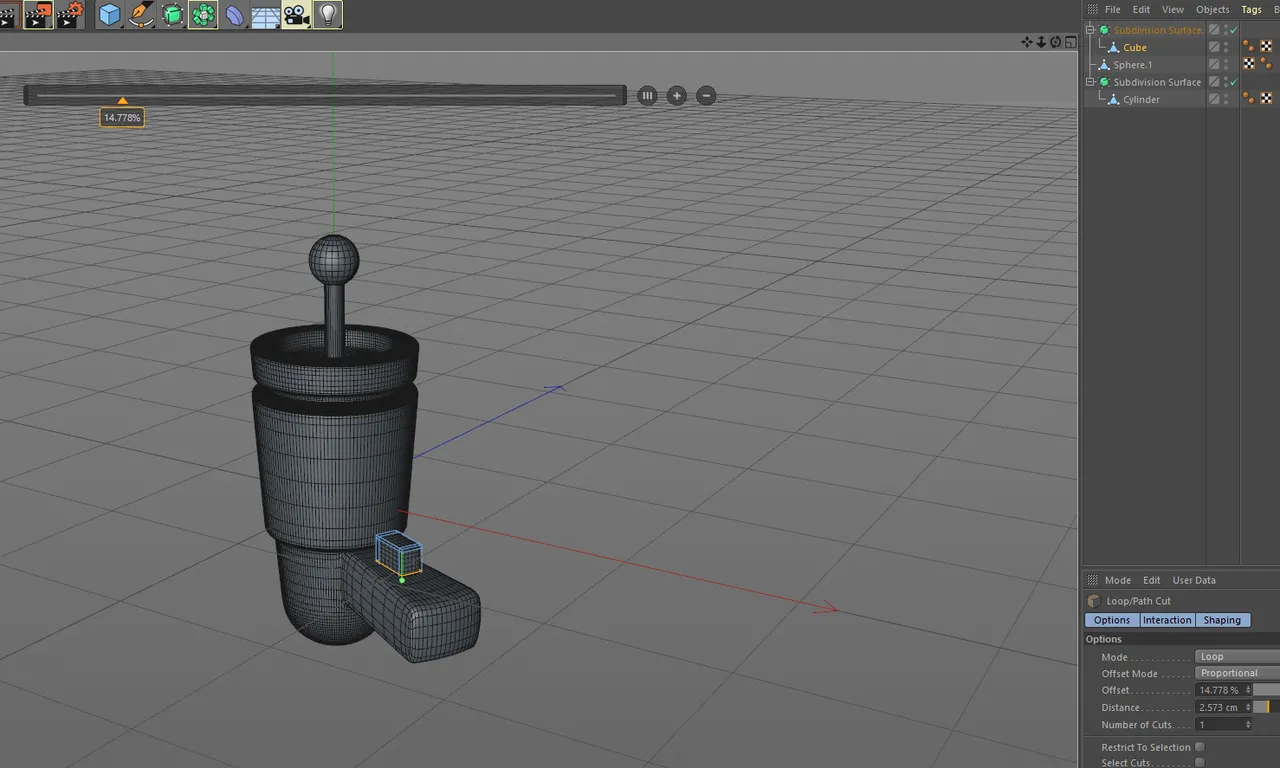The height and width of the screenshot is (768, 1280).
Task: Toggle the Cube layer box
Action: tap(1214, 47)
